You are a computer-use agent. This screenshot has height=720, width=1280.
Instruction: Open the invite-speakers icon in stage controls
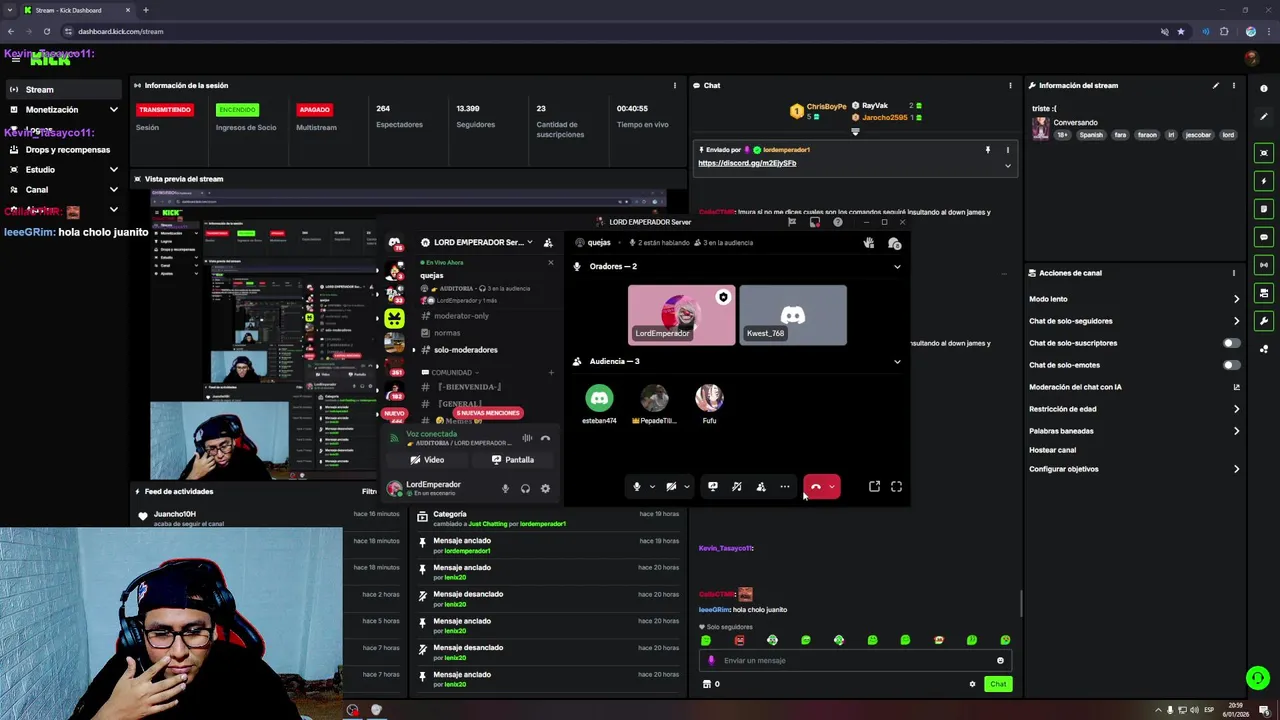(761, 487)
